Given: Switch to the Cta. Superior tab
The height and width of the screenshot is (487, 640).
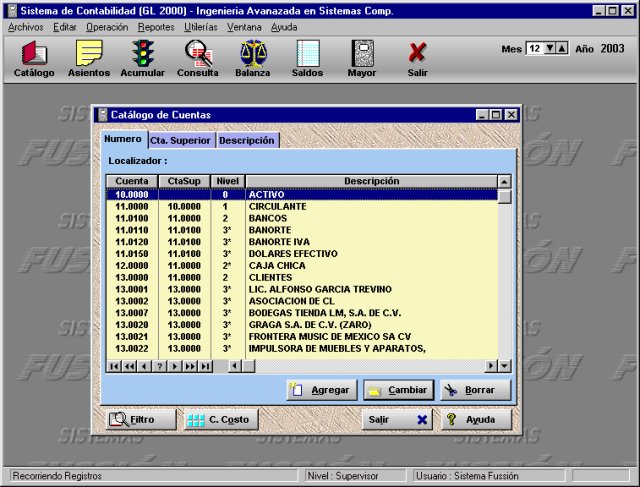Looking at the screenshot, I should [180, 141].
